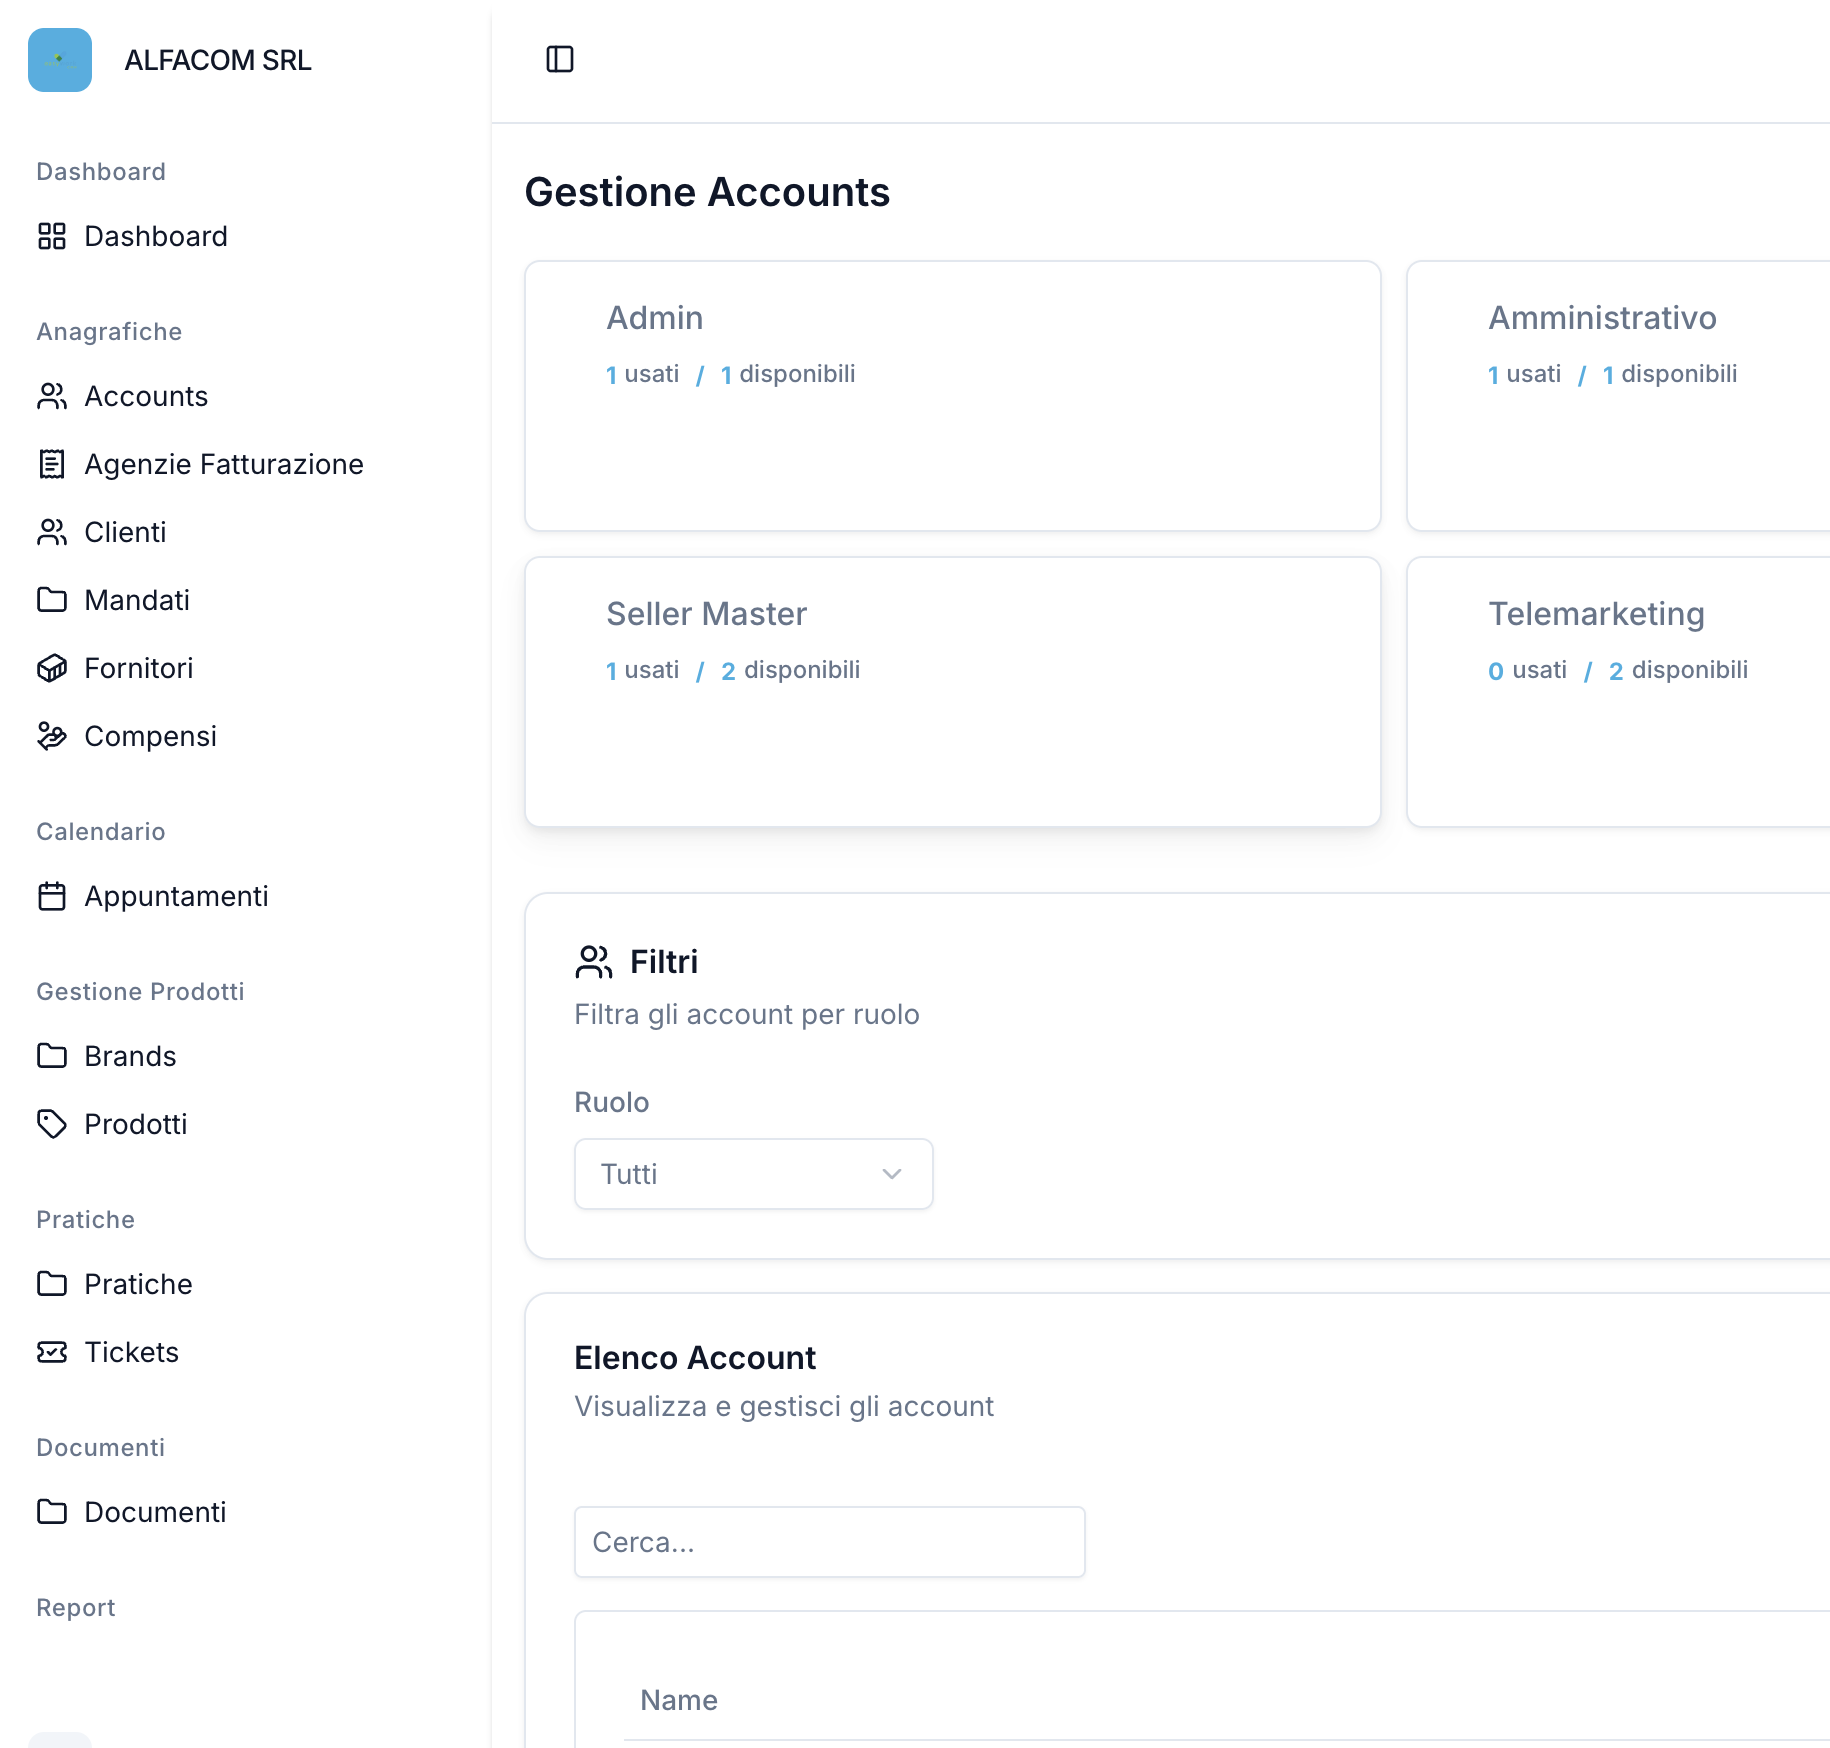Viewport: 1830px width, 1748px height.
Task: Click the Agenzie Fatturazione receipt icon
Action: coord(52,464)
